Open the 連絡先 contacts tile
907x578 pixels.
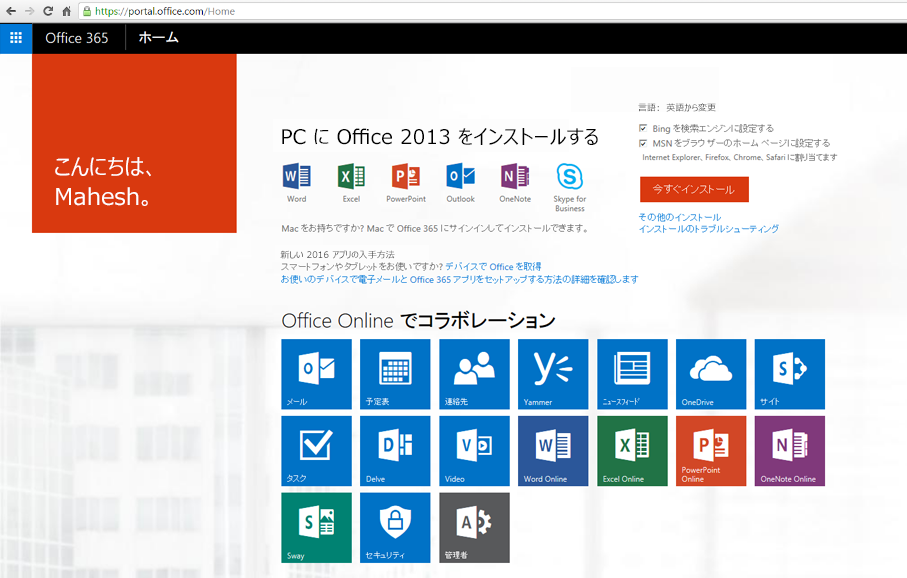coord(474,374)
